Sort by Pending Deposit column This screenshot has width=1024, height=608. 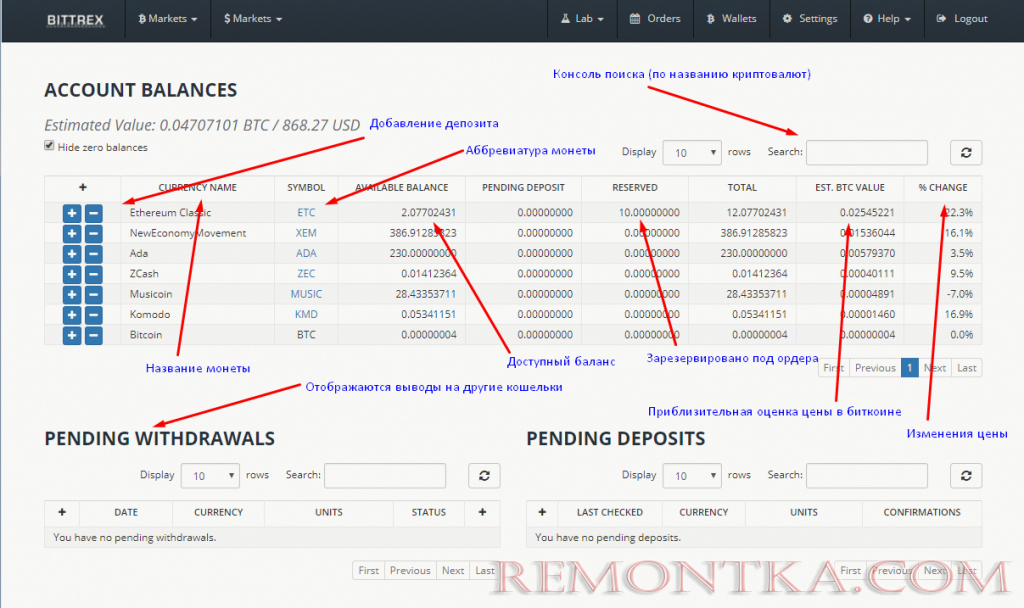point(523,187)
